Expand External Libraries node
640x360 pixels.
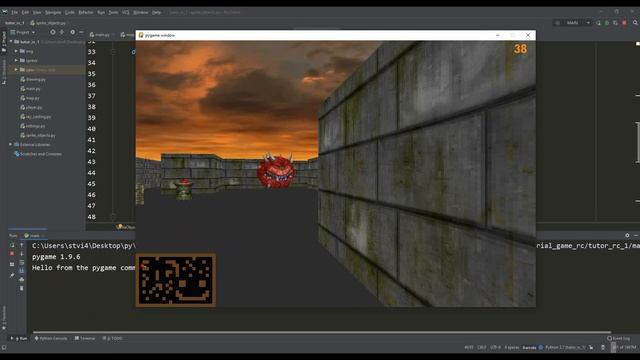click(x=11, y=144)
